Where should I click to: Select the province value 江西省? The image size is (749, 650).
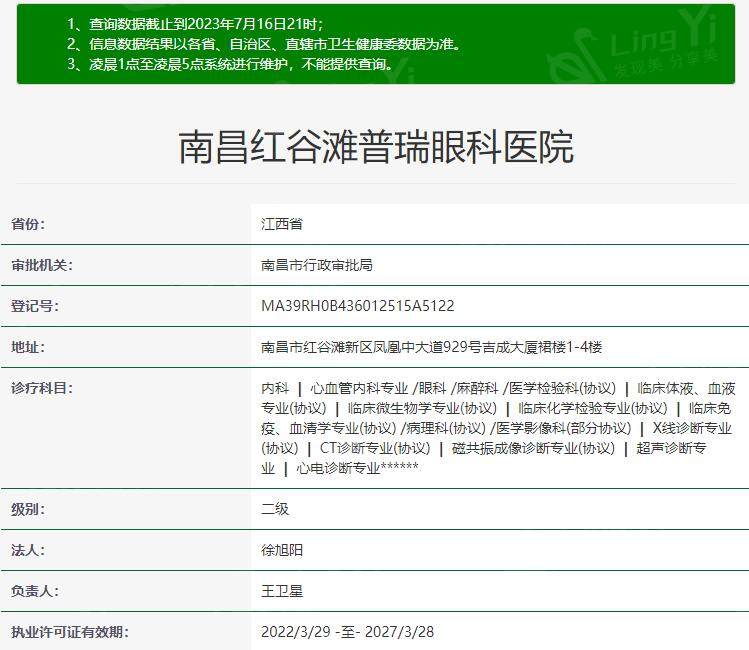coord(282,224)
